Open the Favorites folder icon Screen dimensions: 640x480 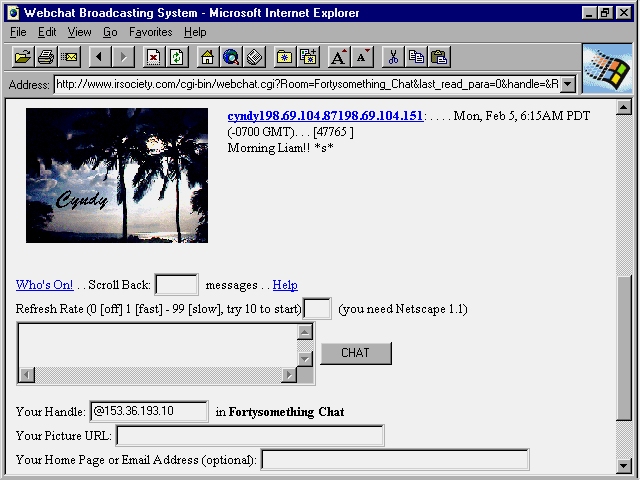point(284,56)
